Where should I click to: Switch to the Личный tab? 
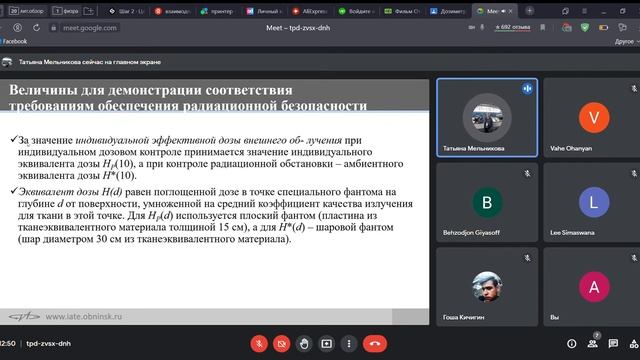(x=264, y=11)
